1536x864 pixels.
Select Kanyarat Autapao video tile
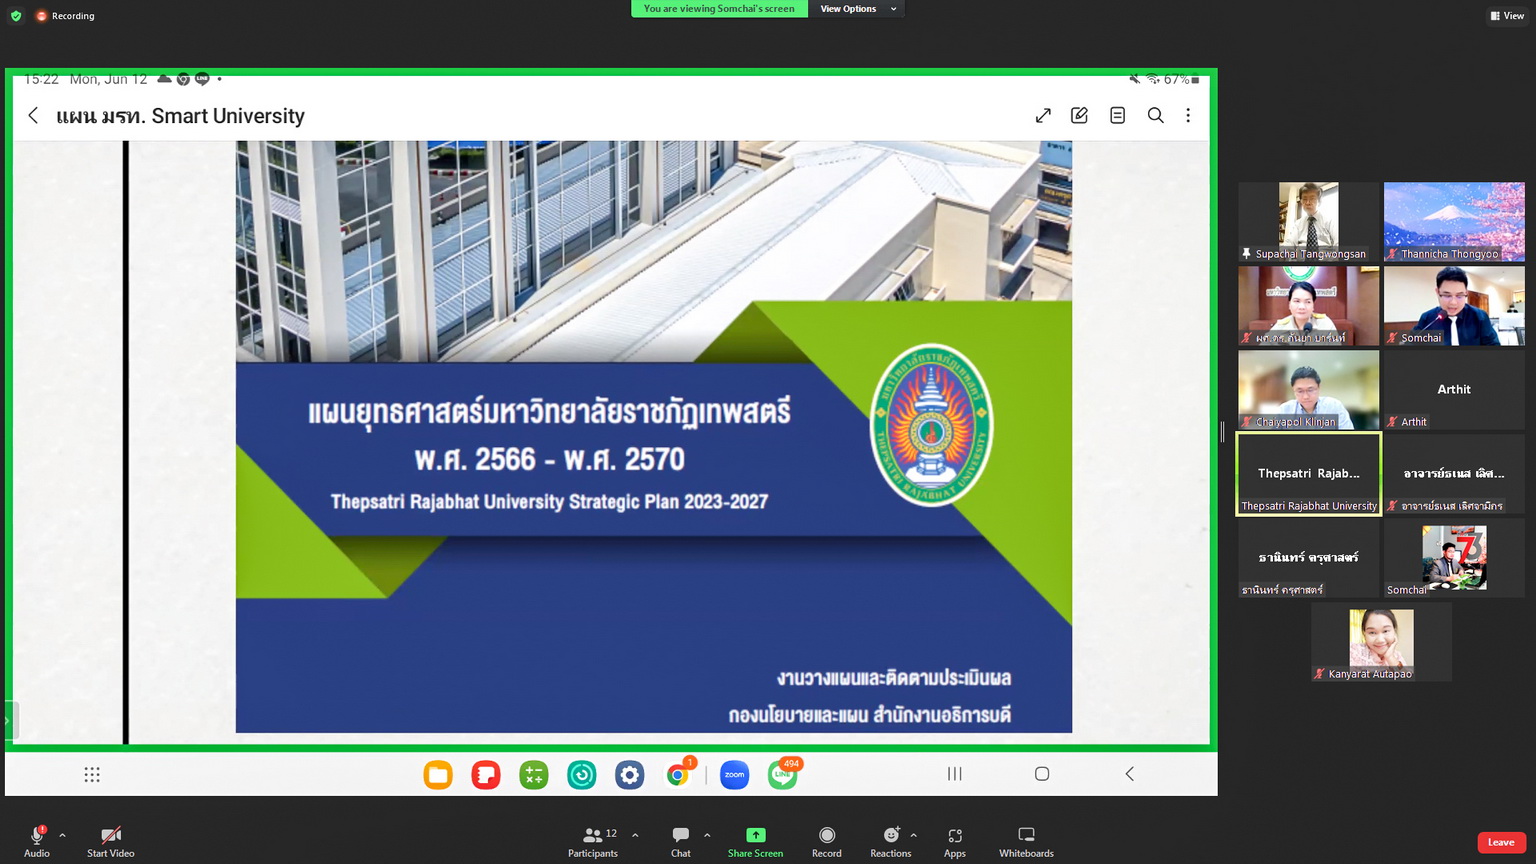click(x=1381, y=641)
